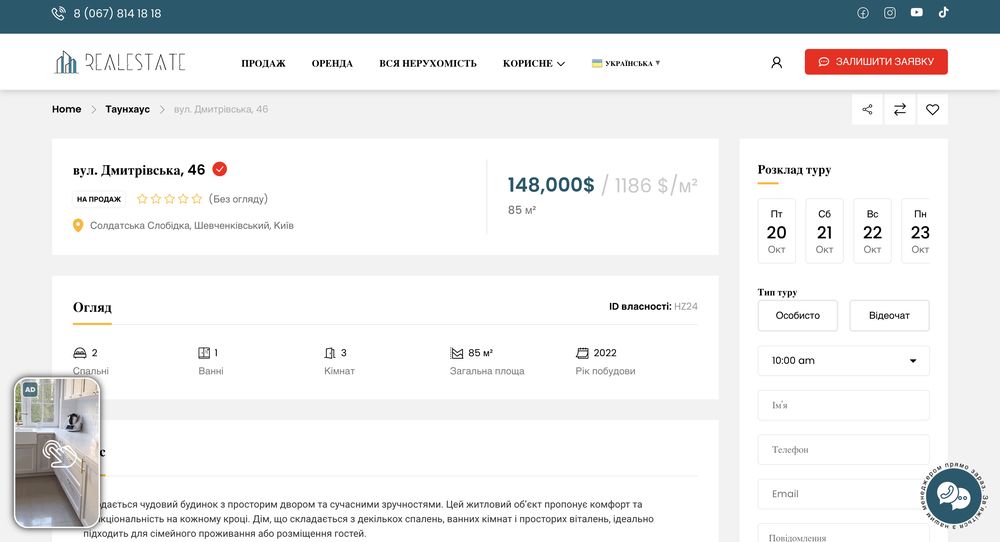Image resolution: width=1000 pixels, height=542 pixels.
Task: Open the live chat manager bubble
Action: [x=953, y=495]
